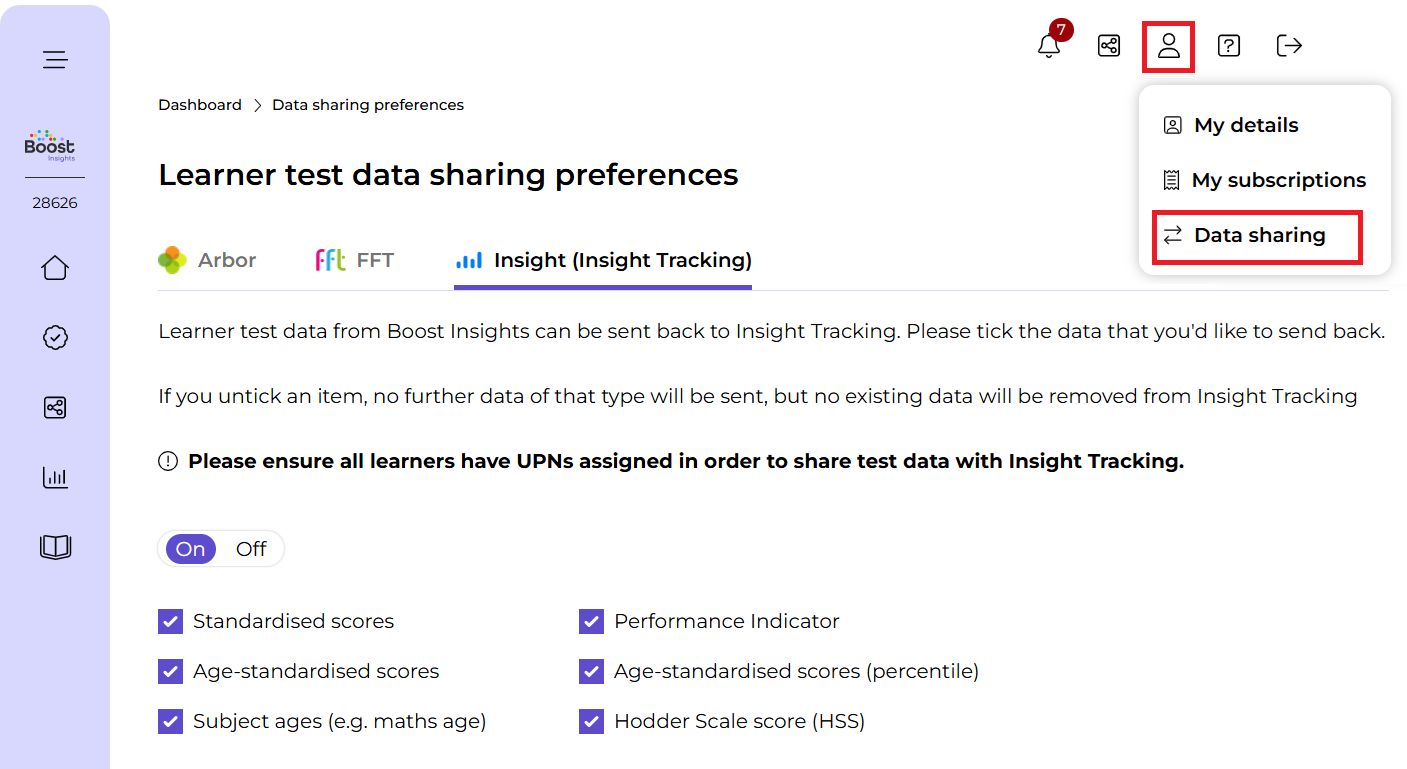Click the share icon in top bar

pos(1109,45)
